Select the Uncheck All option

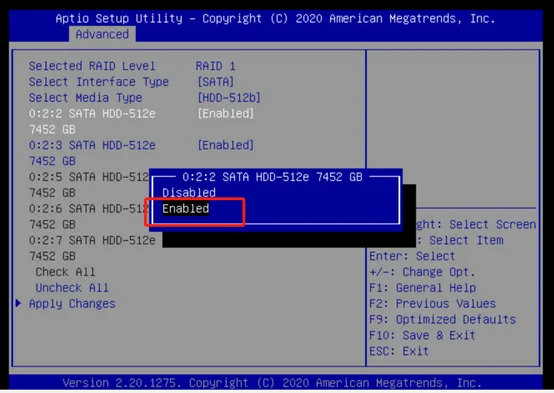tap(72, 288)
